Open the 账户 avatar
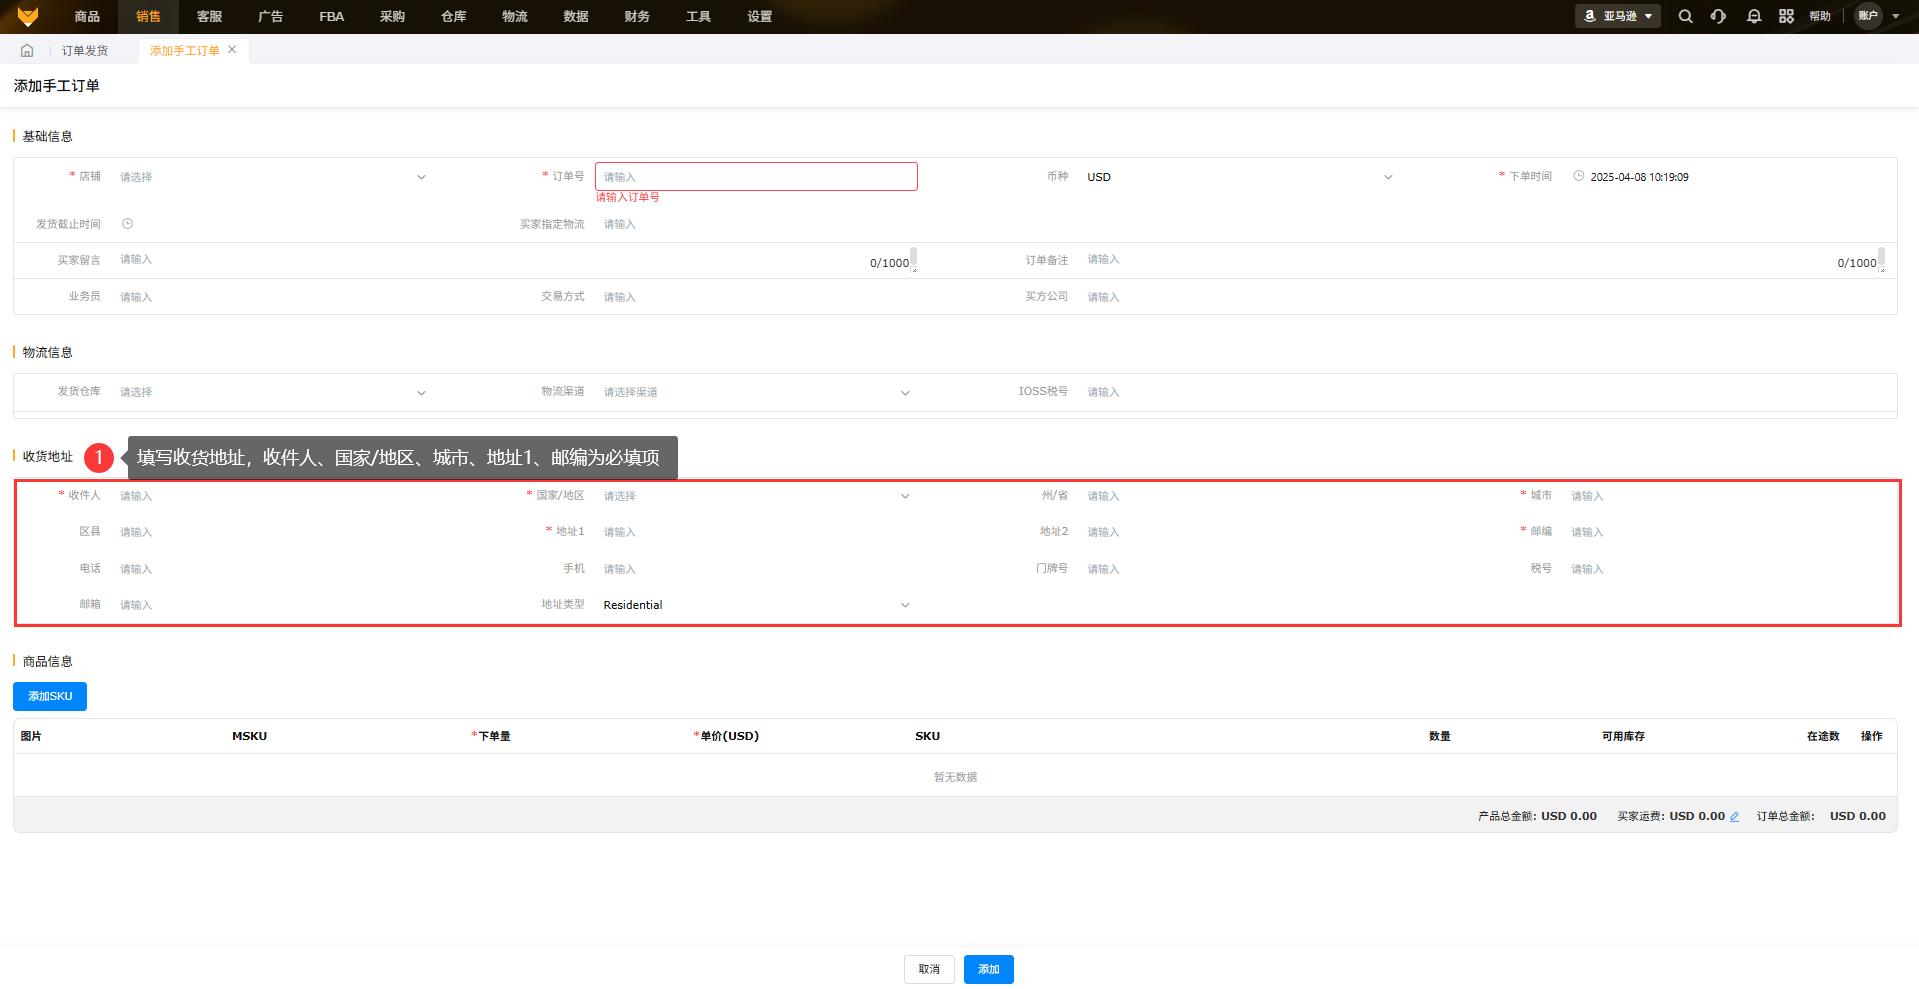This screenshot has height=989, width=1919. coord(1868,16)
